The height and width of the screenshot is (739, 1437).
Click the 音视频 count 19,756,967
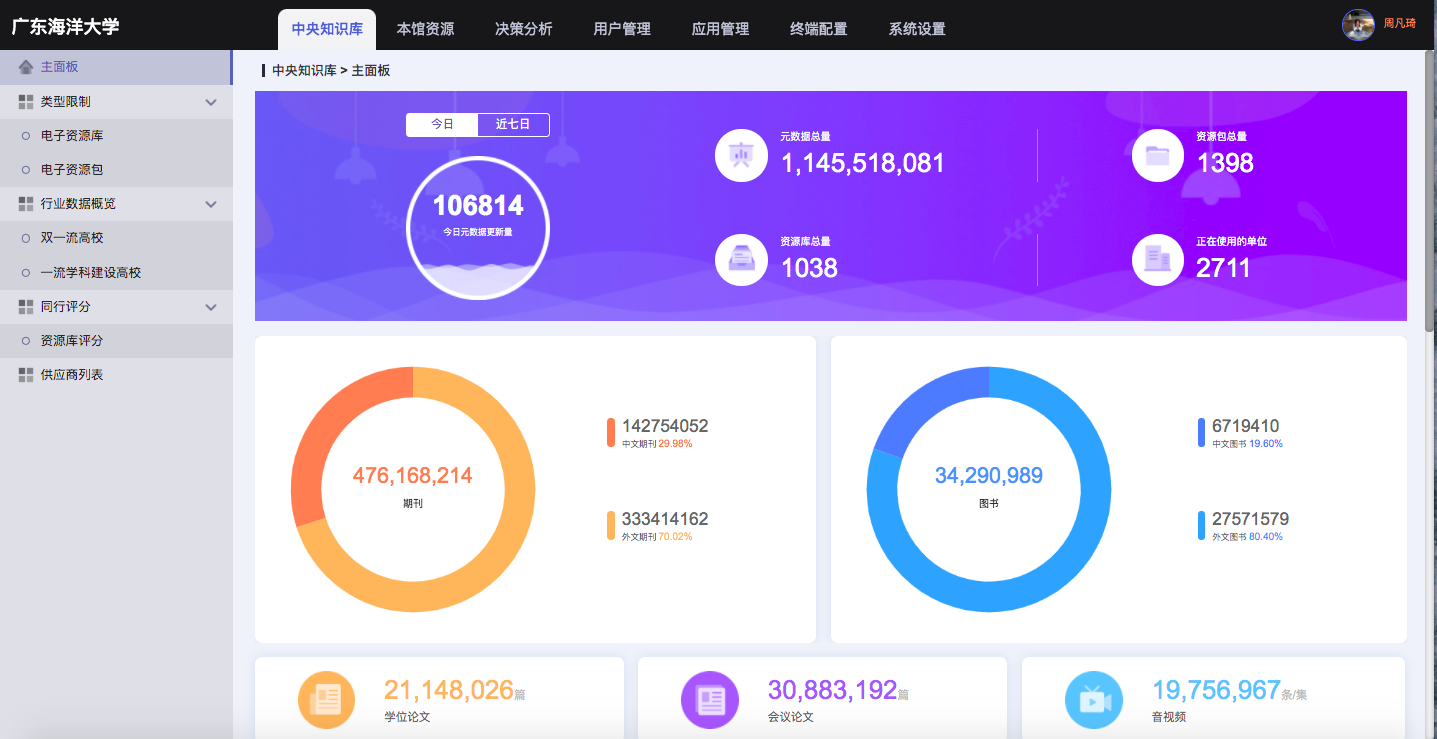click(x=1216, y=690)
